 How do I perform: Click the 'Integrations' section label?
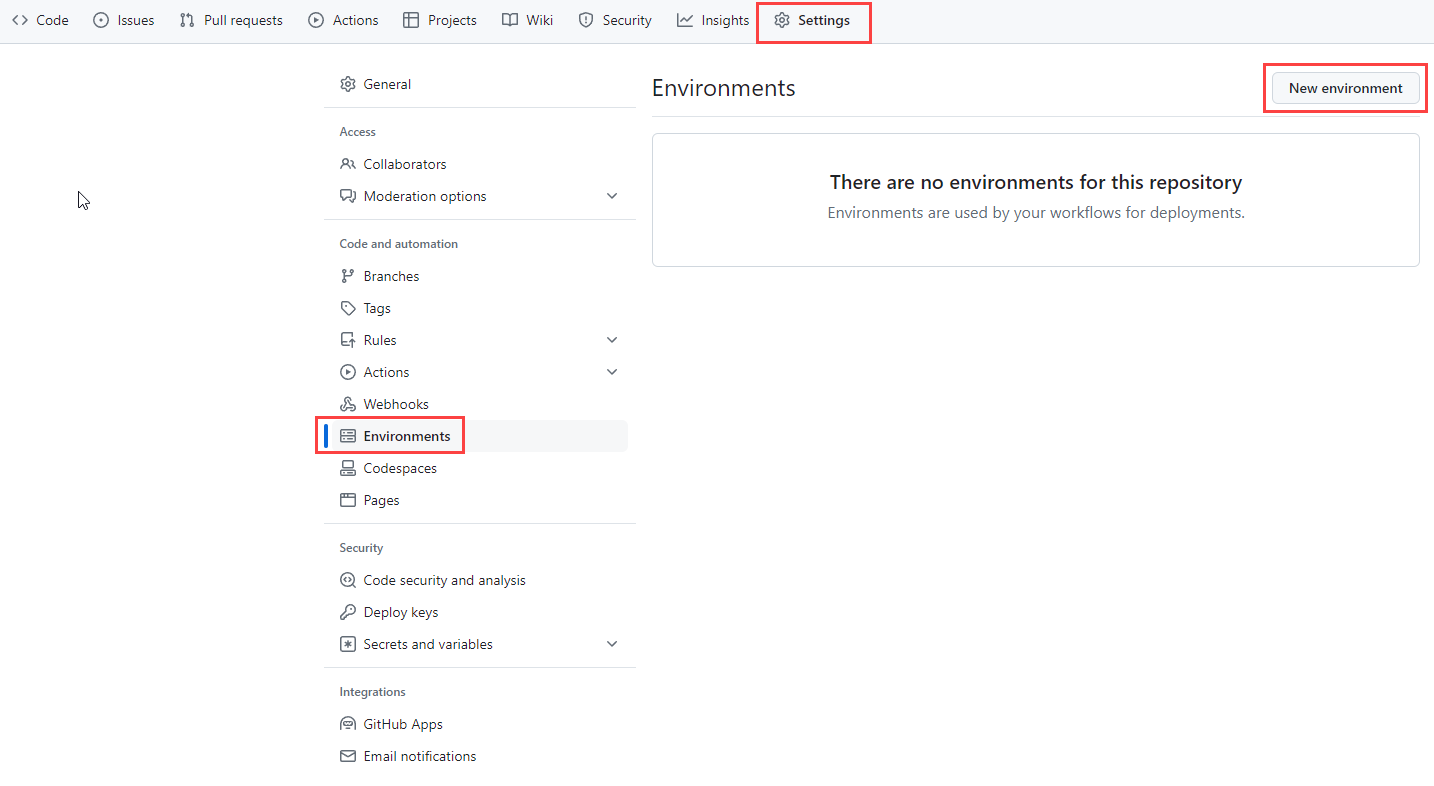click(373, 692)
